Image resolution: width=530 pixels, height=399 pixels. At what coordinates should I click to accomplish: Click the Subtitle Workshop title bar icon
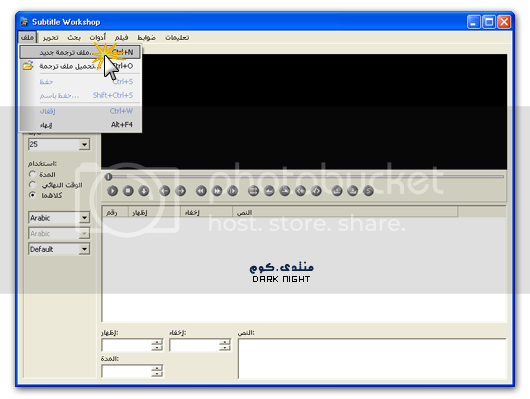click(x=24, y=22)
